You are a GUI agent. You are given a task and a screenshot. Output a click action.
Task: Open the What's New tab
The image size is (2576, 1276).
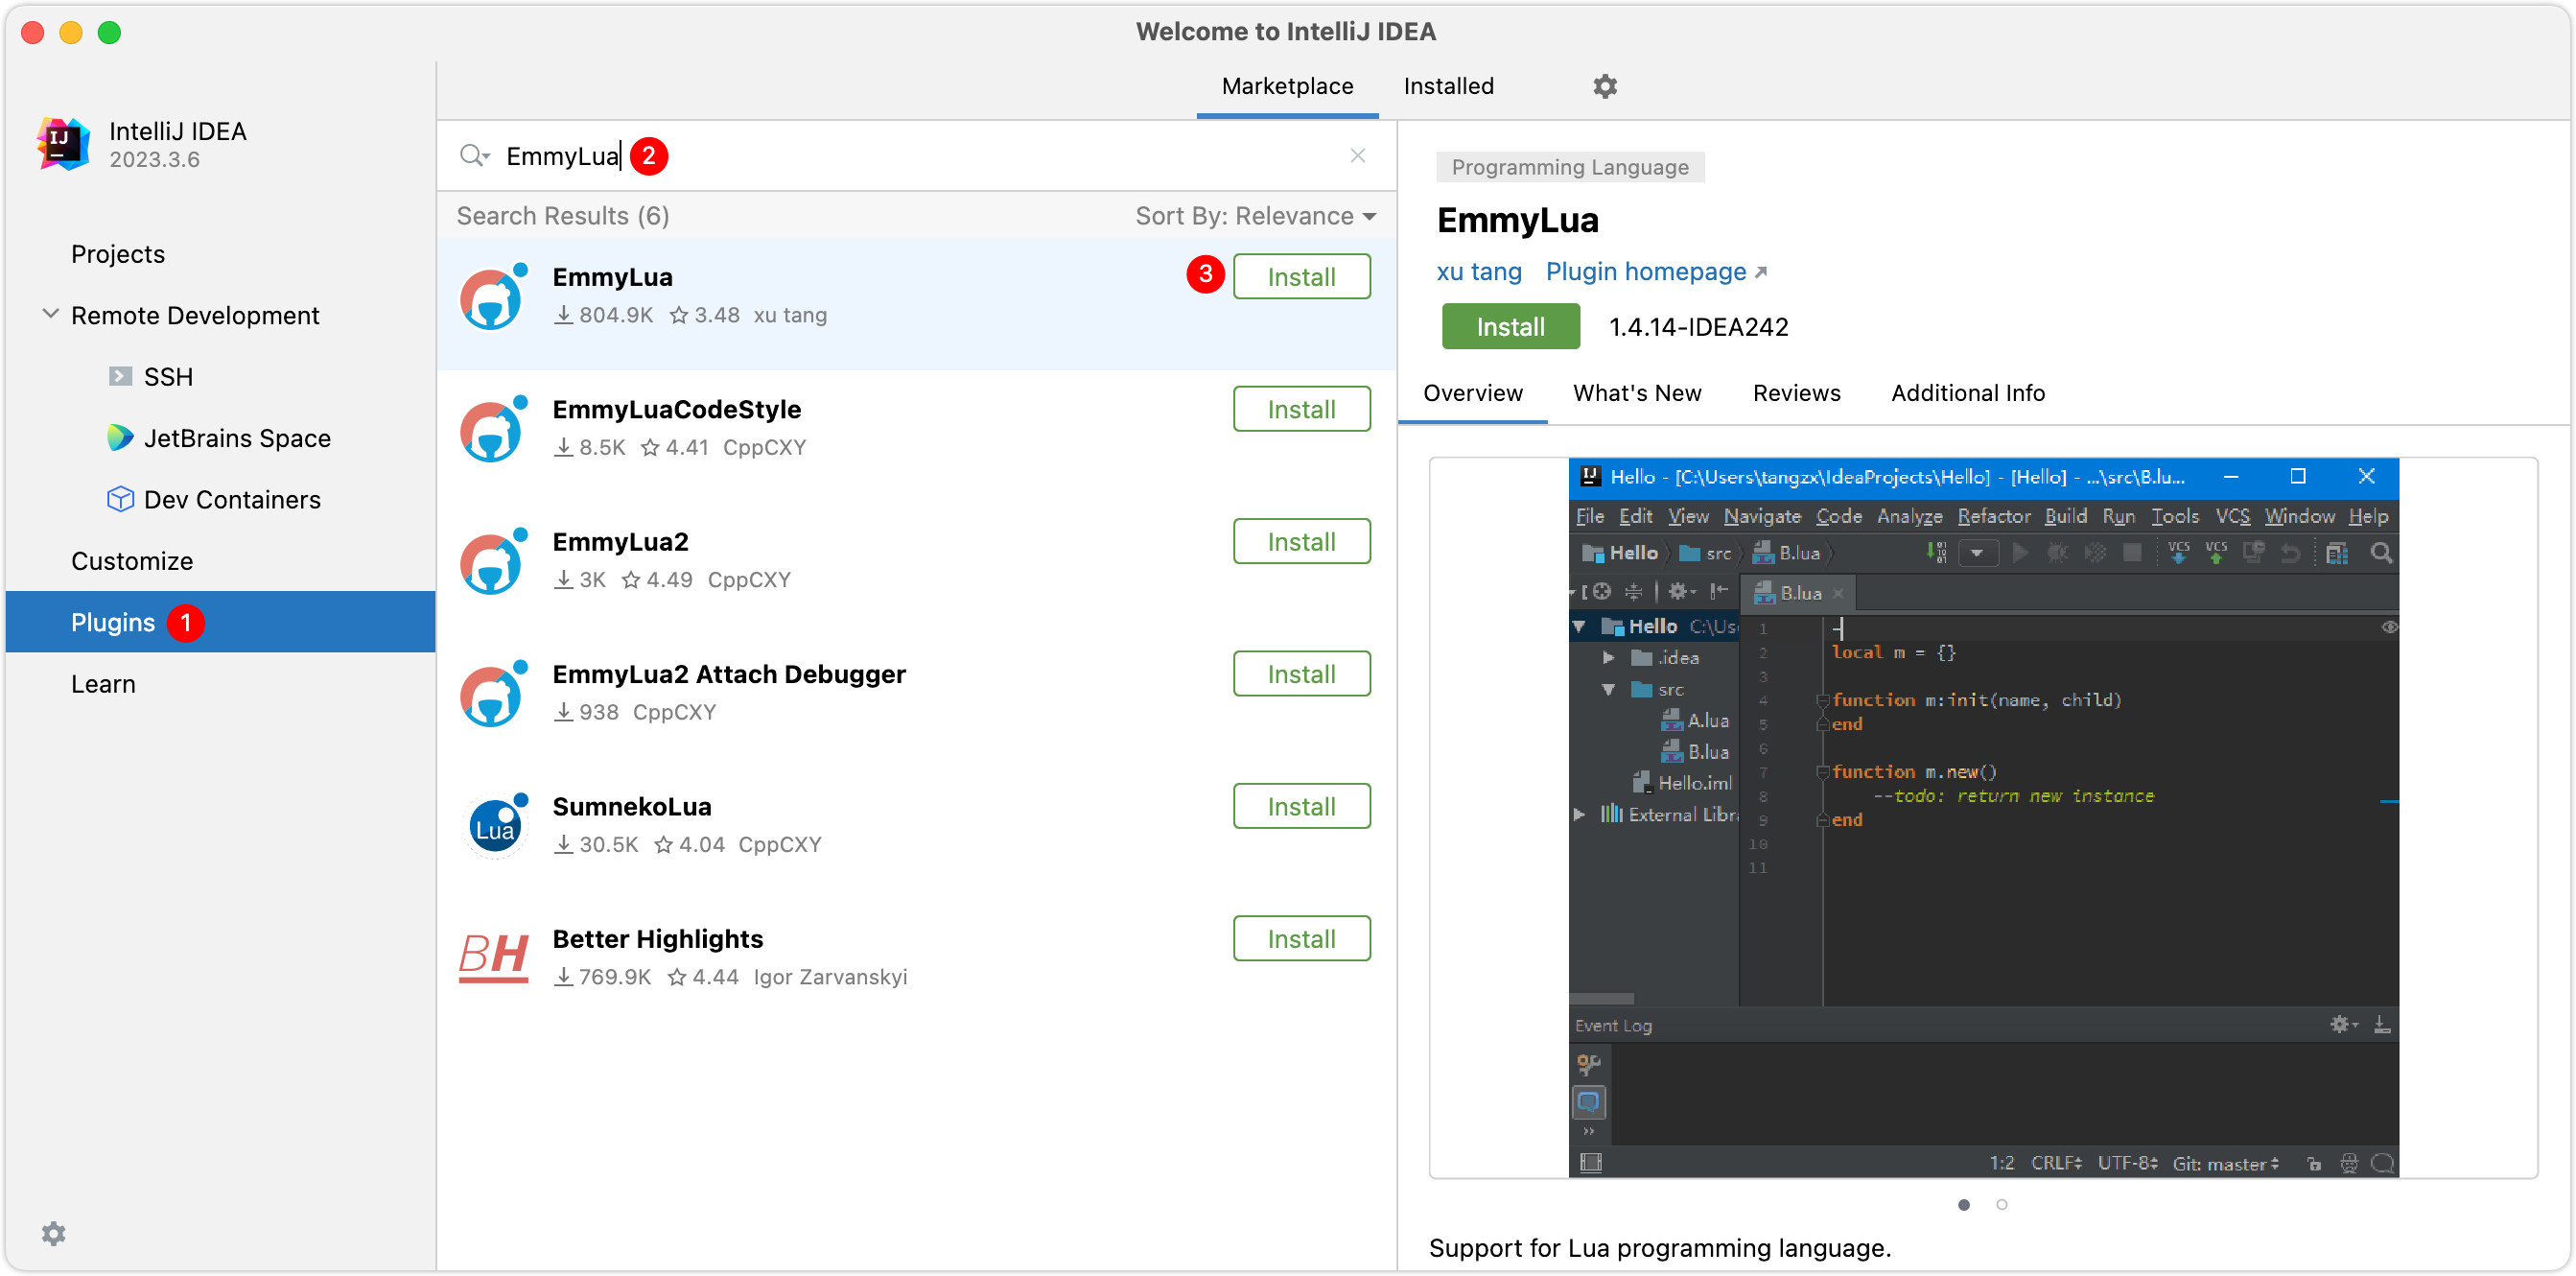[1636, 393]
